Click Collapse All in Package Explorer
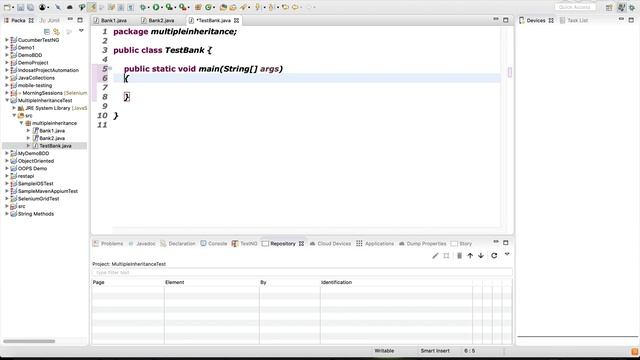 (x=47, y=31)
